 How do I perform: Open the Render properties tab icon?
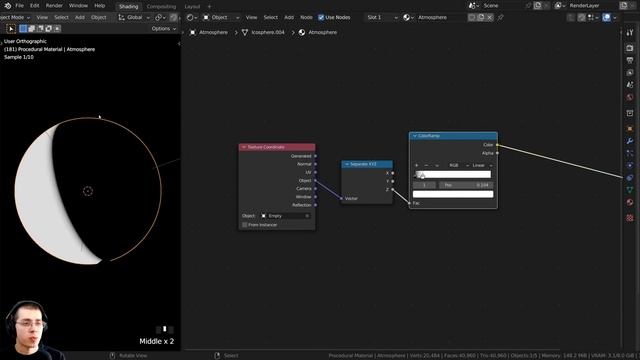coord(630,48)
